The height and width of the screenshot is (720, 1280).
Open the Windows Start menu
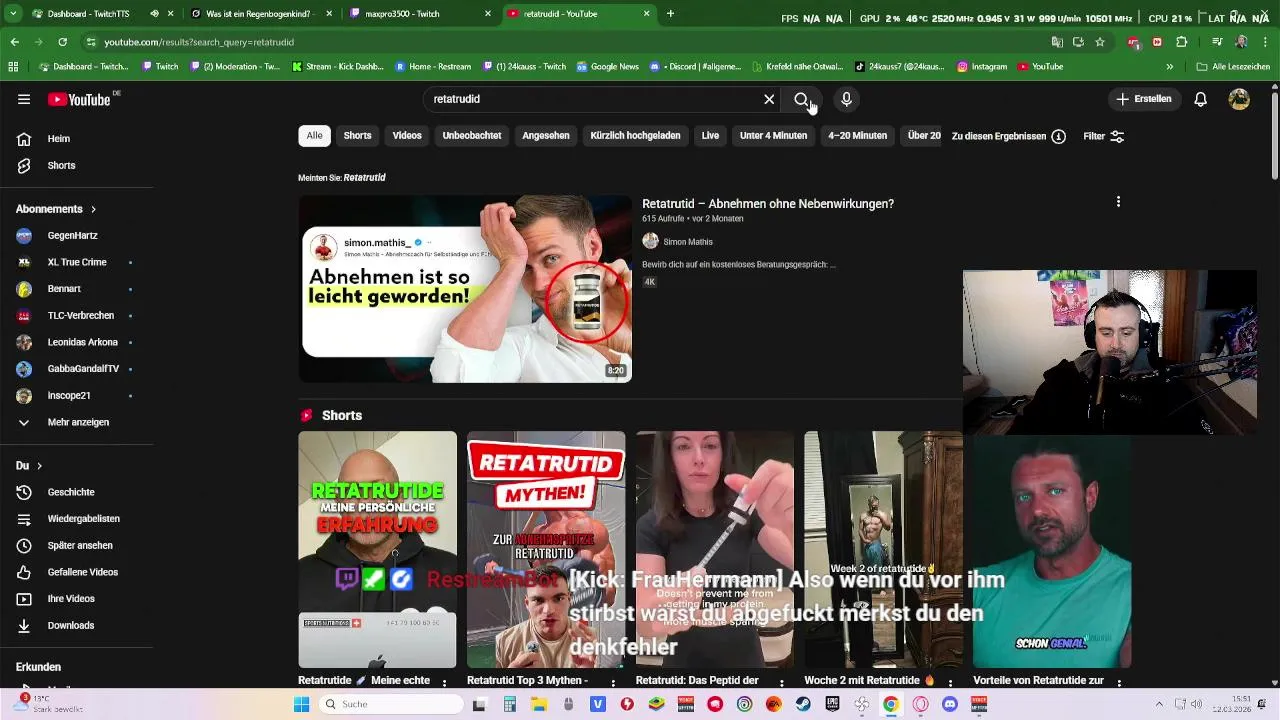301,704
